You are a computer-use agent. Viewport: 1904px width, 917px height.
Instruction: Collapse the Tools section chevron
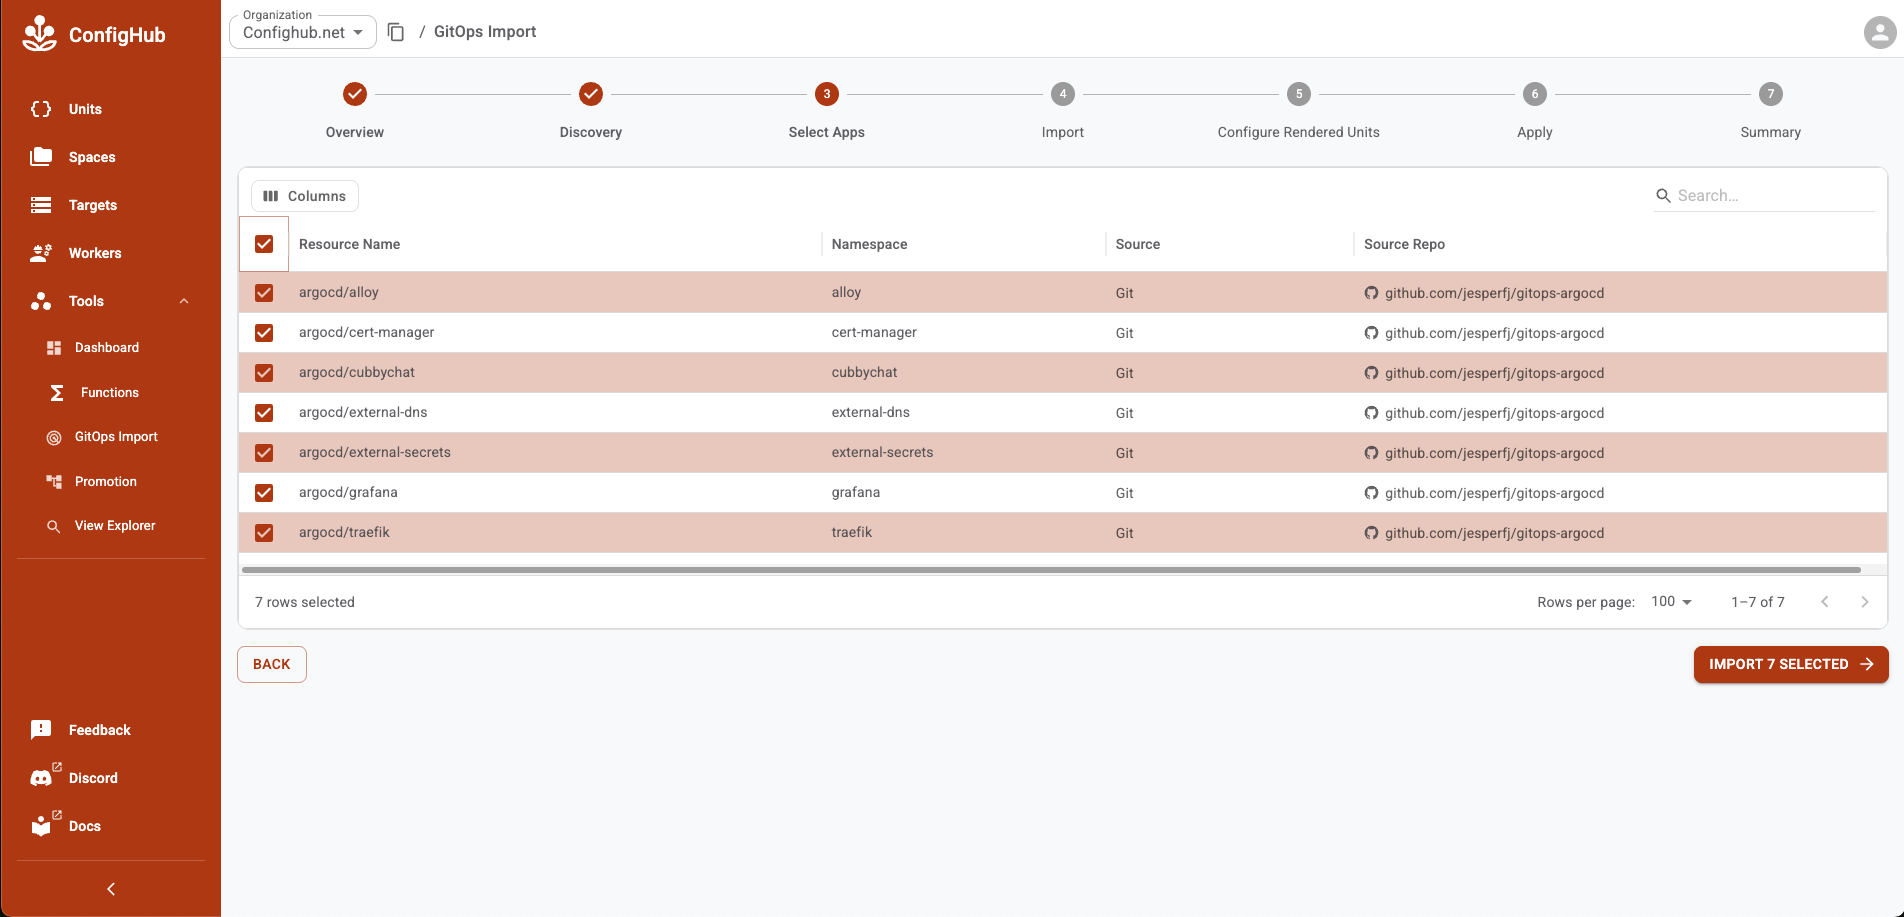click(x=184, y=301)
